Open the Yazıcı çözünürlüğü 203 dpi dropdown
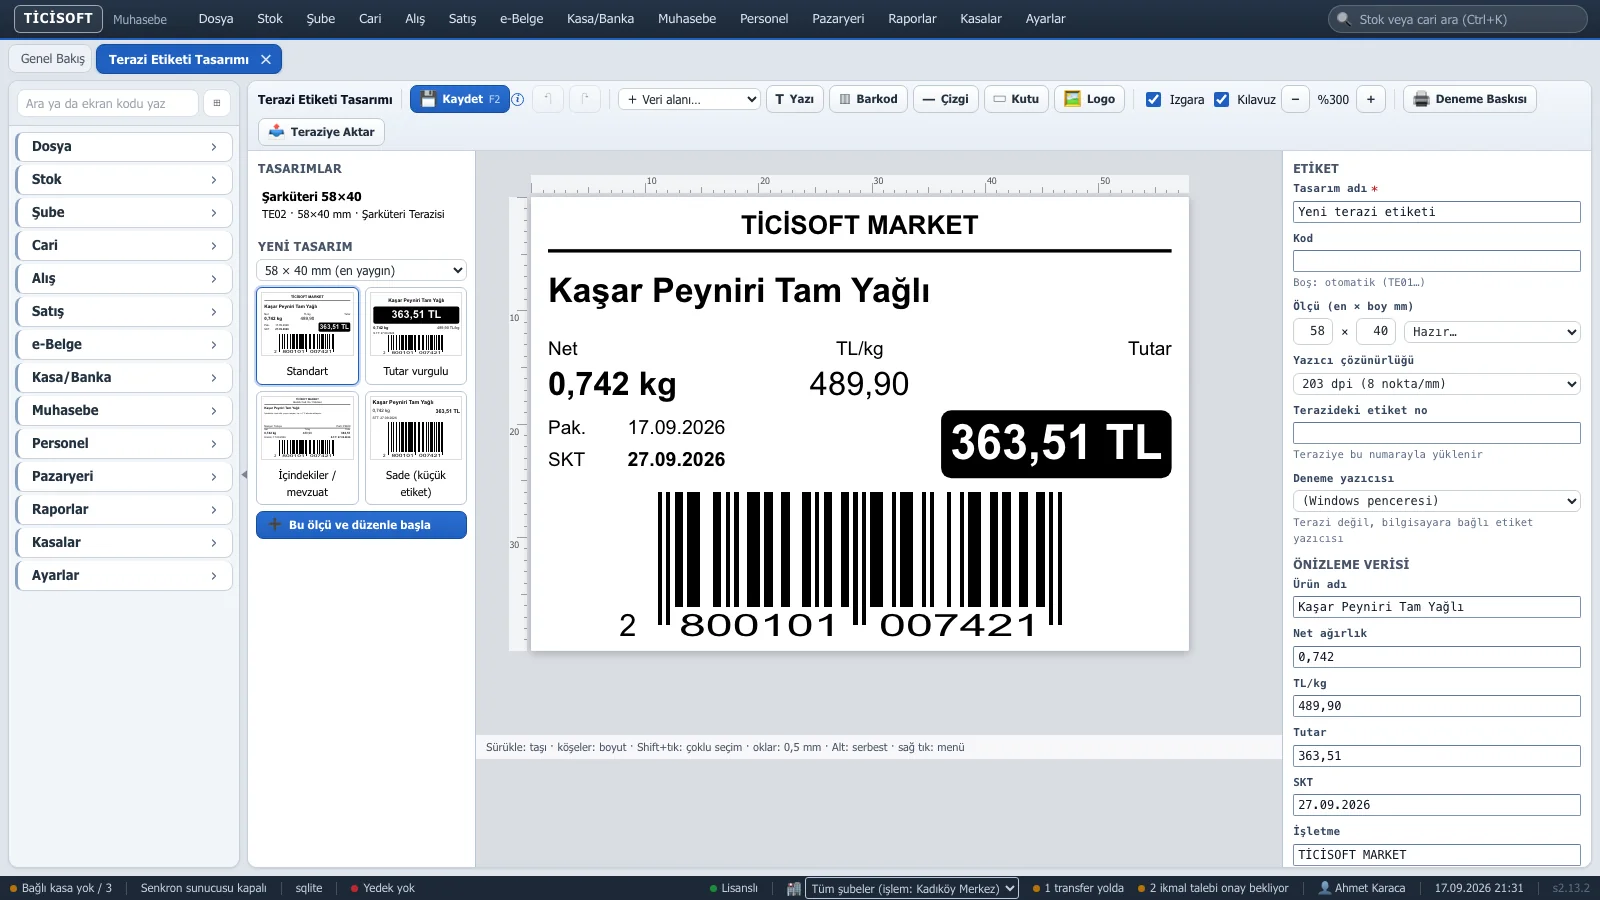1600x900 pixels. 1436,384
